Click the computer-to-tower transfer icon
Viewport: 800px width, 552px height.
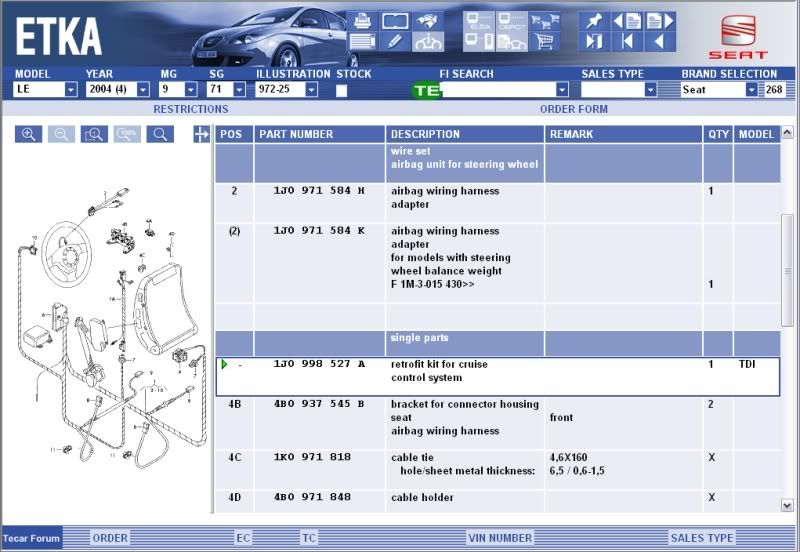[x=479, y=42]
